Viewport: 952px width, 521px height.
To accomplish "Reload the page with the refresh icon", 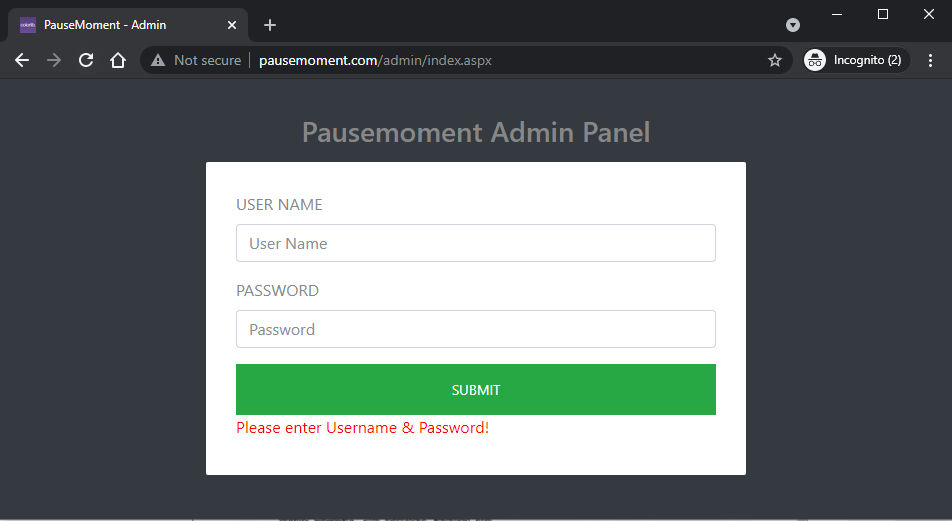I will (x=86, y=60).
